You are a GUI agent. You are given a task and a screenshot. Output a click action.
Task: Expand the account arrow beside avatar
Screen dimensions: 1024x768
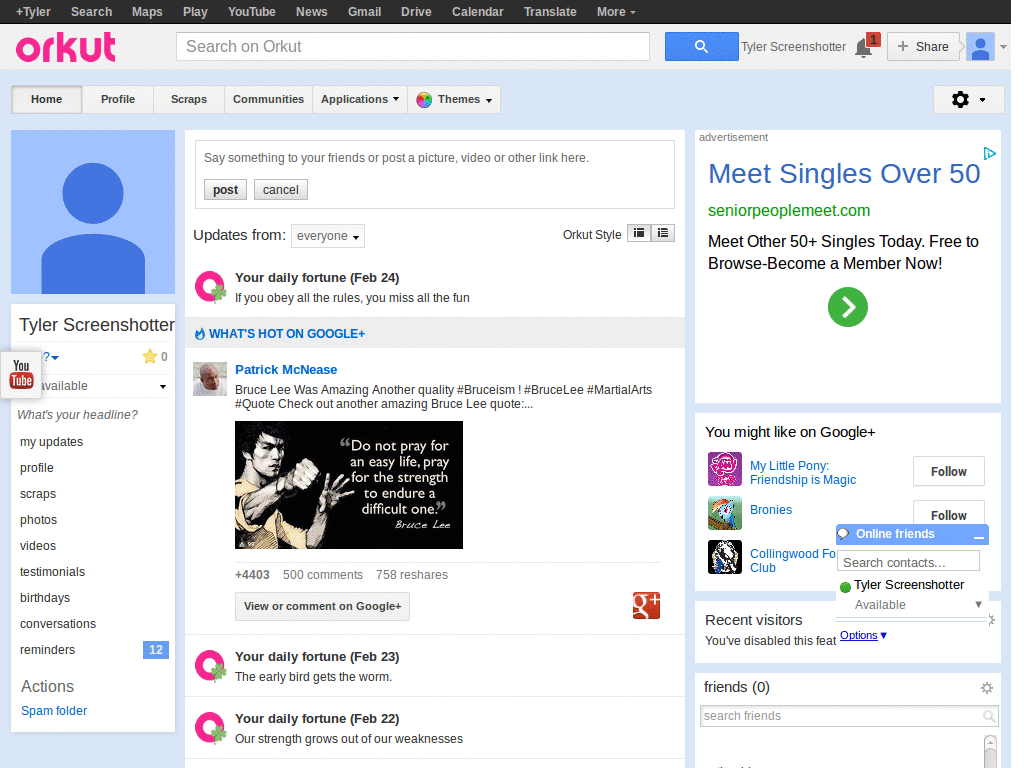pyautogui.click(x=1003, y=47)
